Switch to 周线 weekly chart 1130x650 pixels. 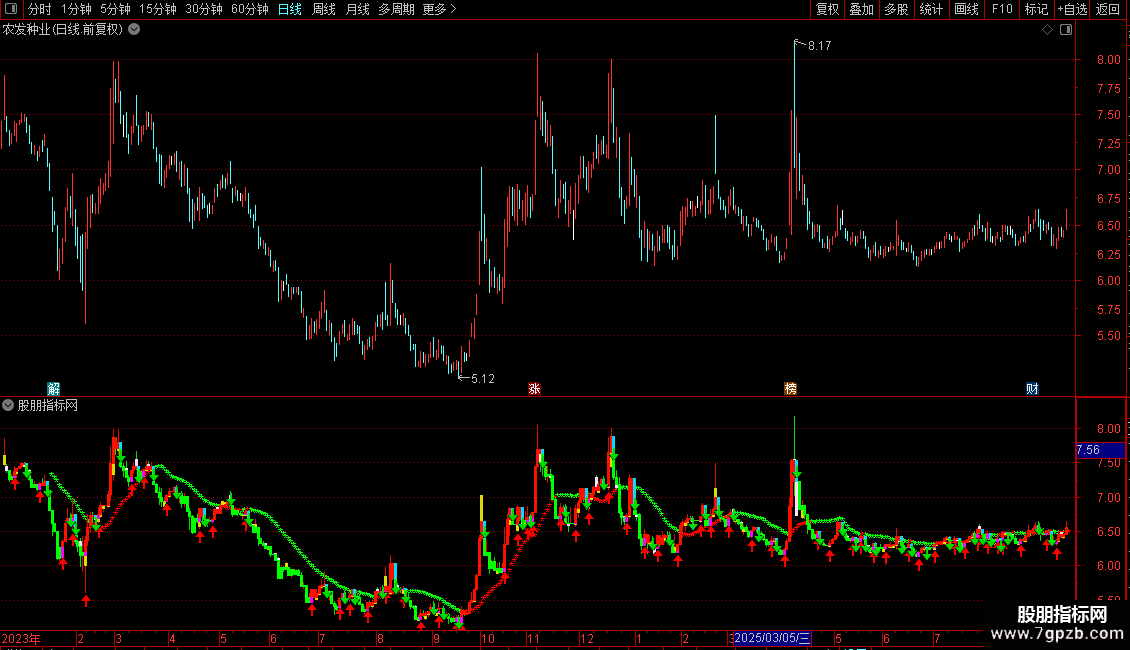click(324, 9)
